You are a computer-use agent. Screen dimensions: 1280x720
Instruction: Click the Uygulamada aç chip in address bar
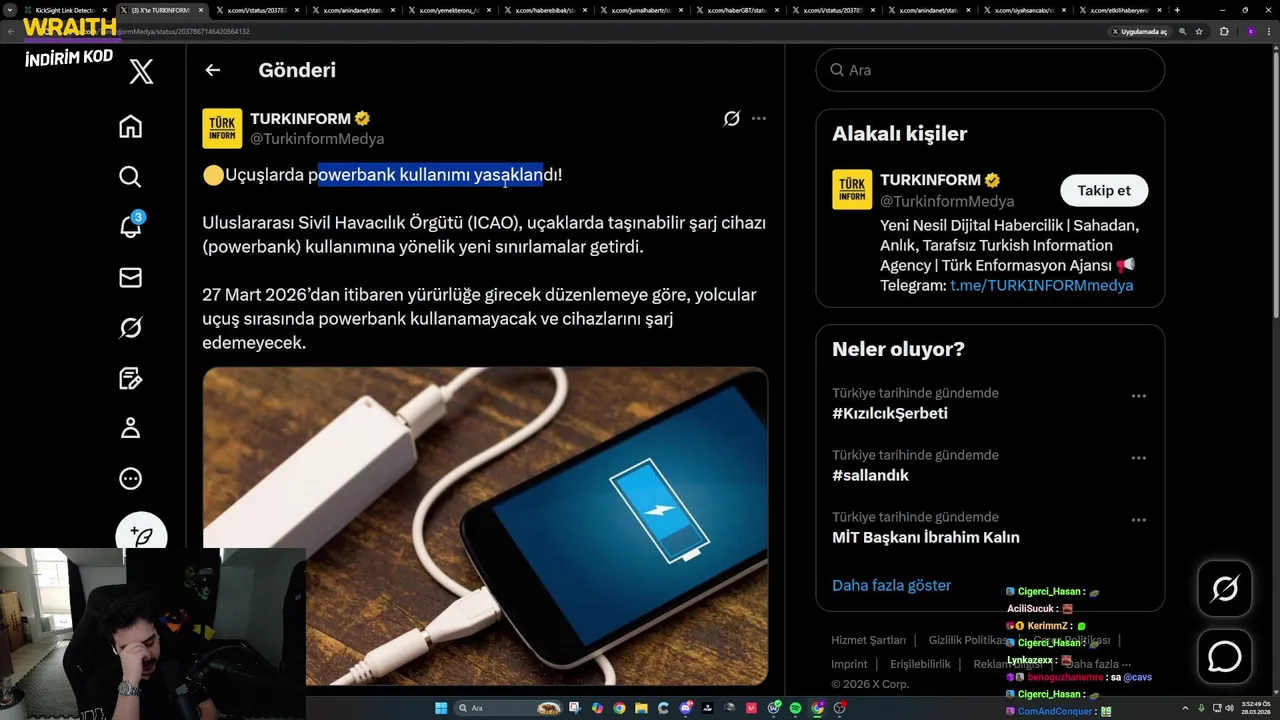point(1139,32)
